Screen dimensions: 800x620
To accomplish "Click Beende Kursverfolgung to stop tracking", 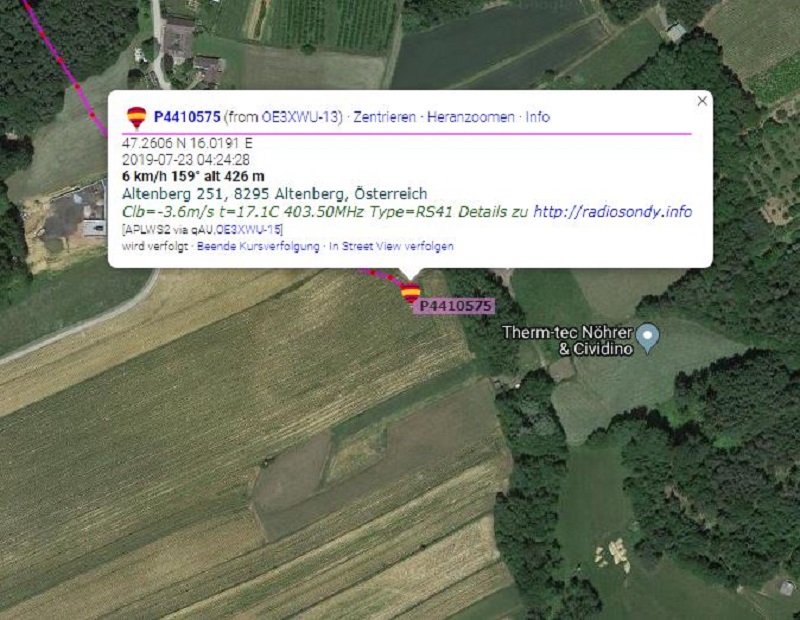I will (258, 246).
